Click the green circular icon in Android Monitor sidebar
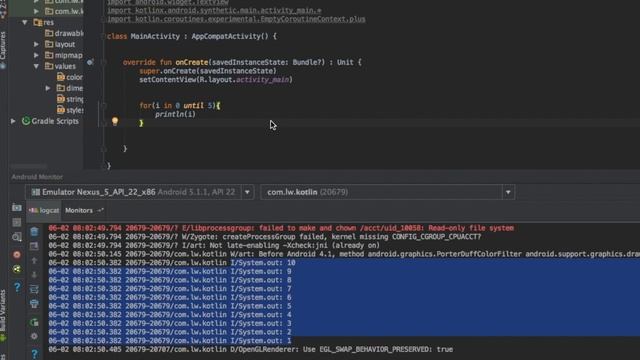 pyautogui.click(x=17, y=269)
